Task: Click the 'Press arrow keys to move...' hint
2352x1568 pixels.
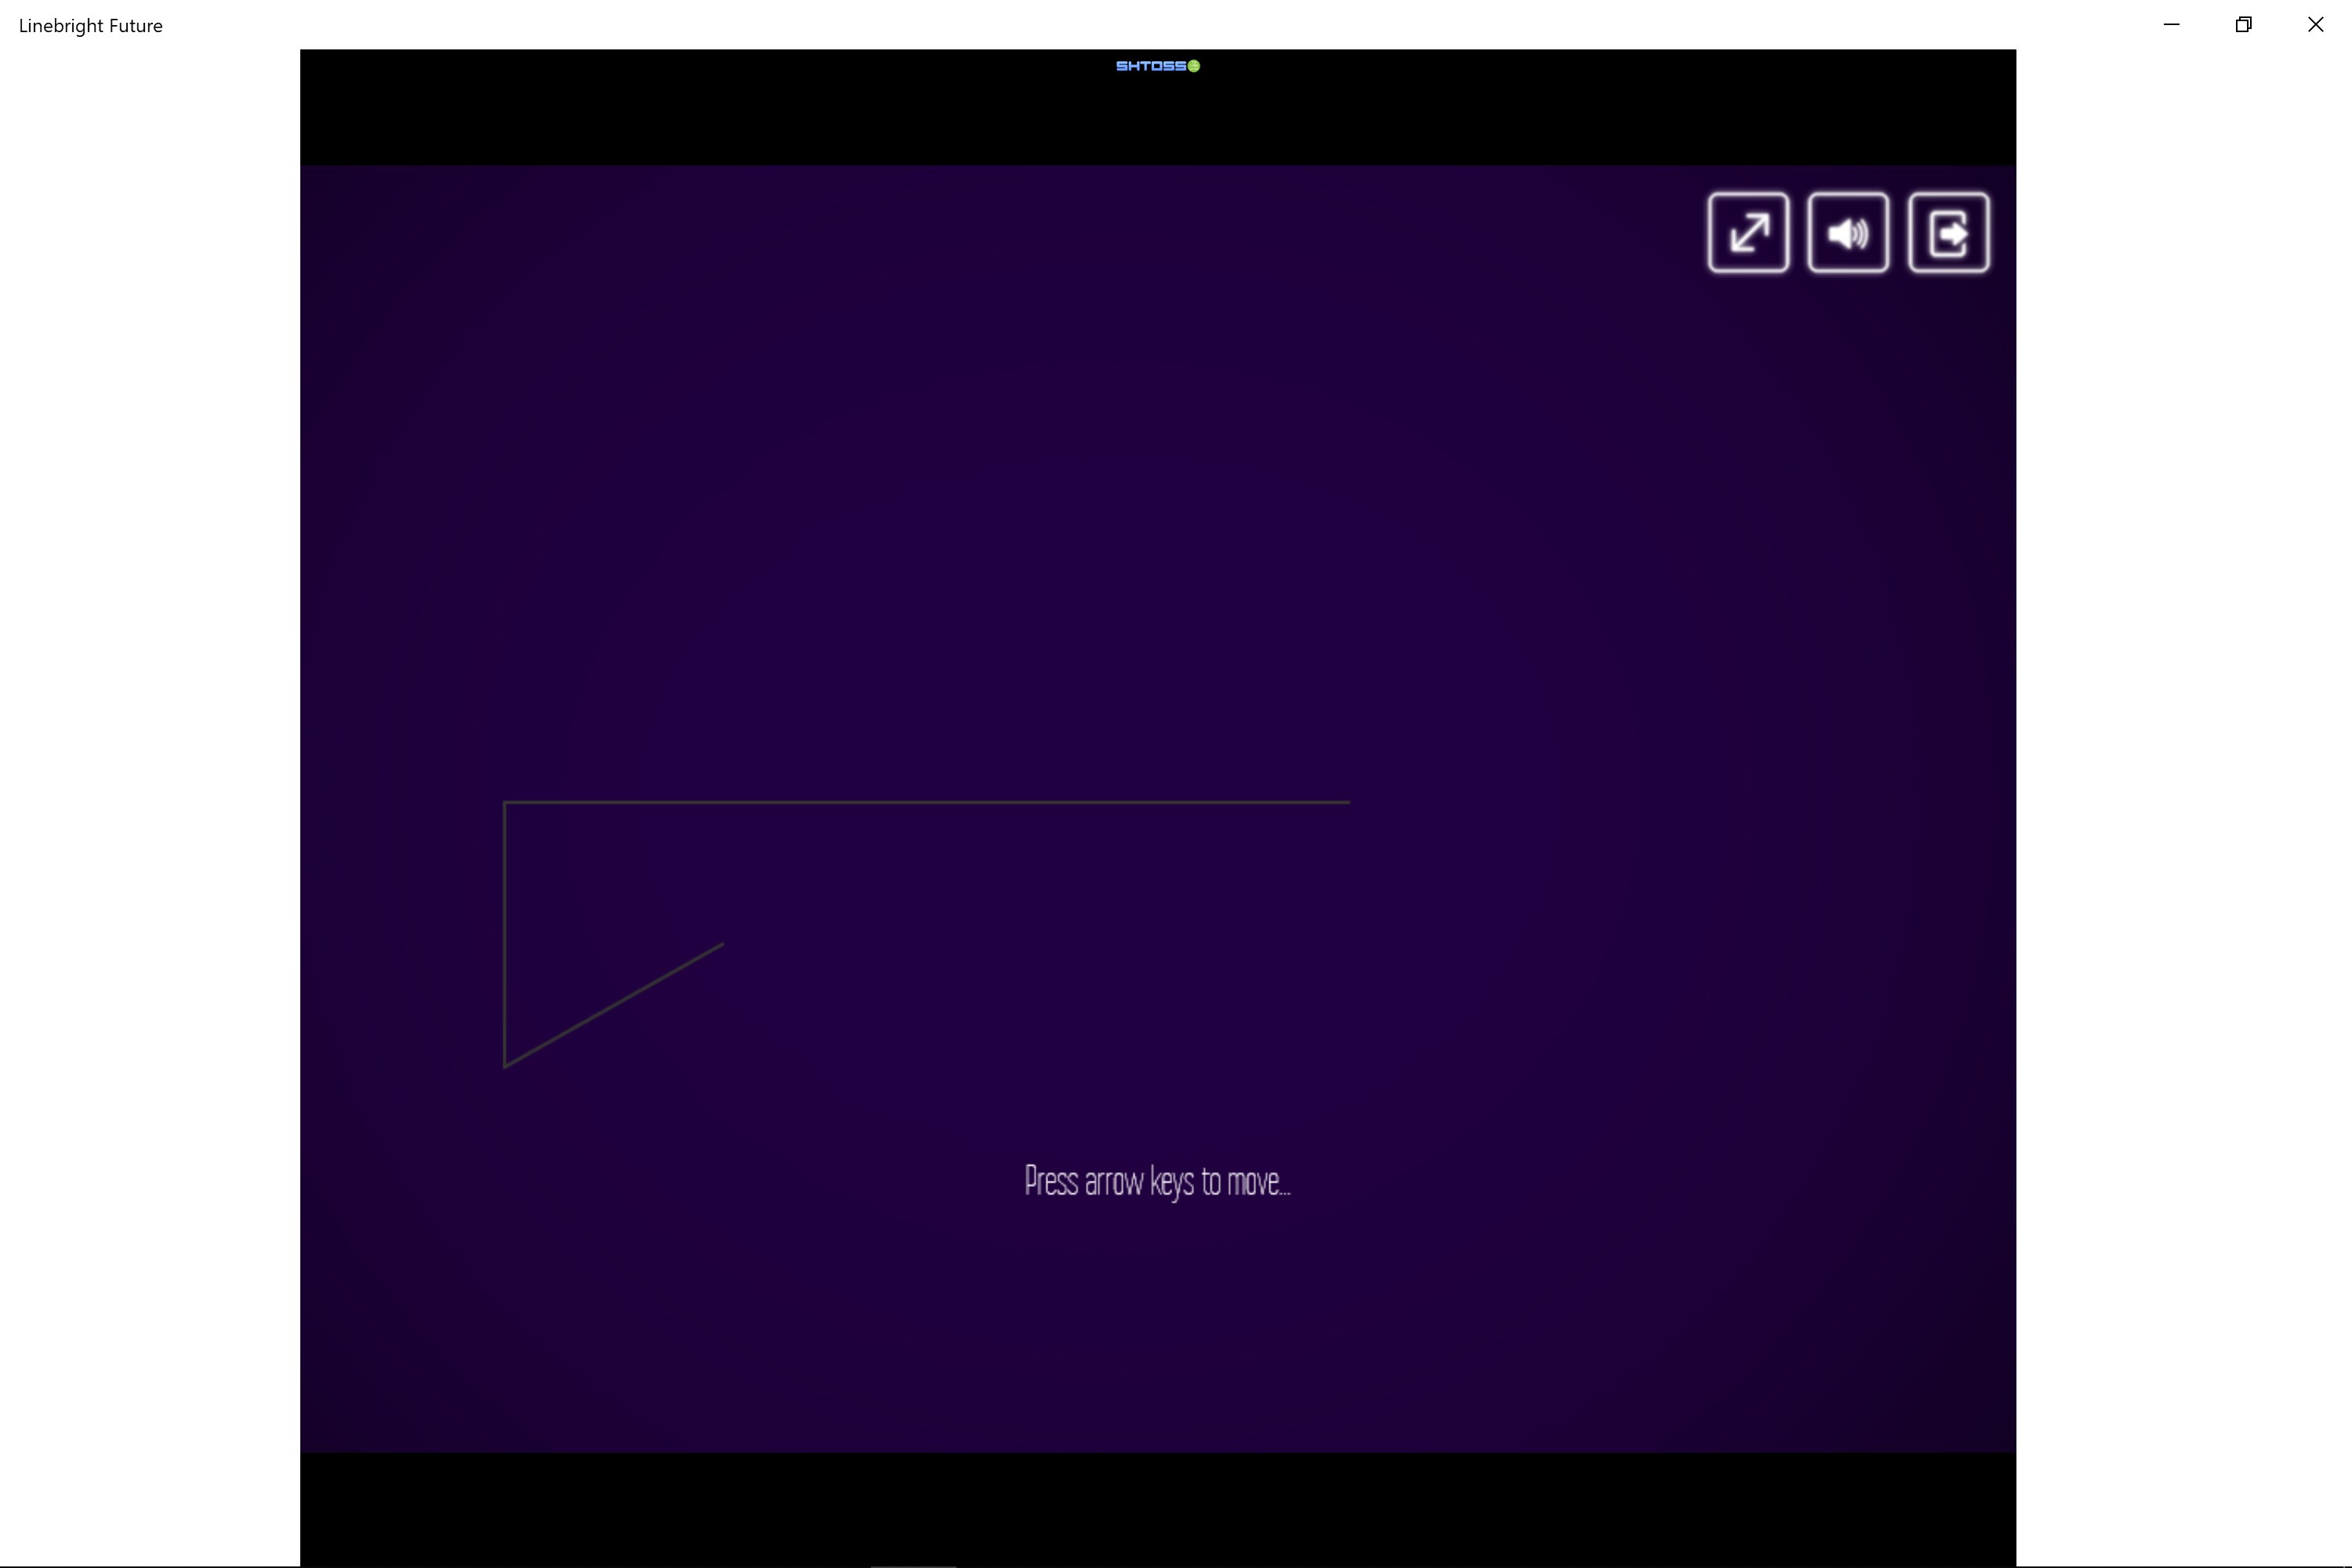Action: point(1157,1181)
